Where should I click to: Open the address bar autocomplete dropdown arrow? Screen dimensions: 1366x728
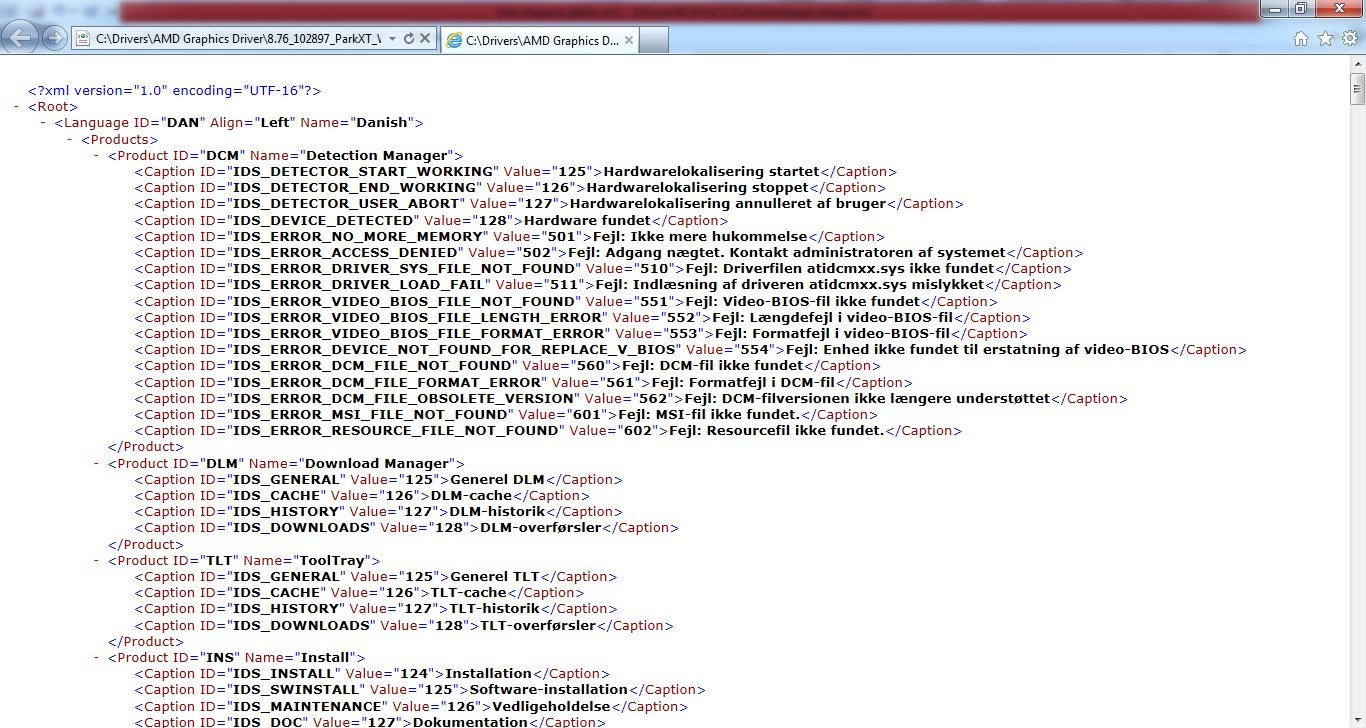[x=392, y=39]
